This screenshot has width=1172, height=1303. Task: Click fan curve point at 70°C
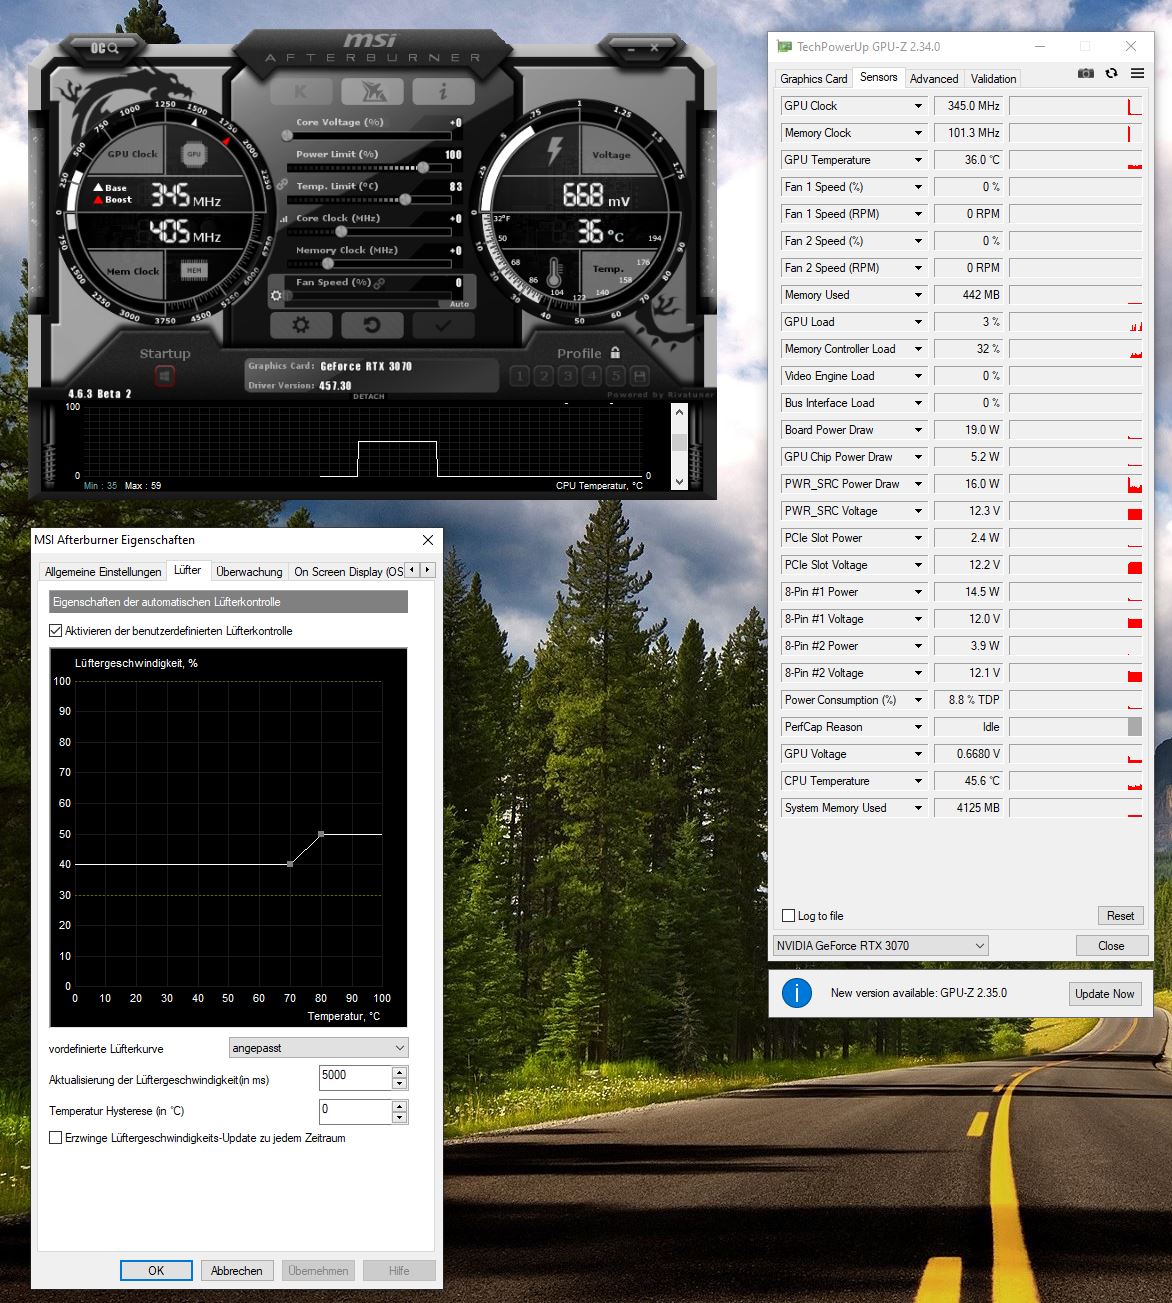290,864
